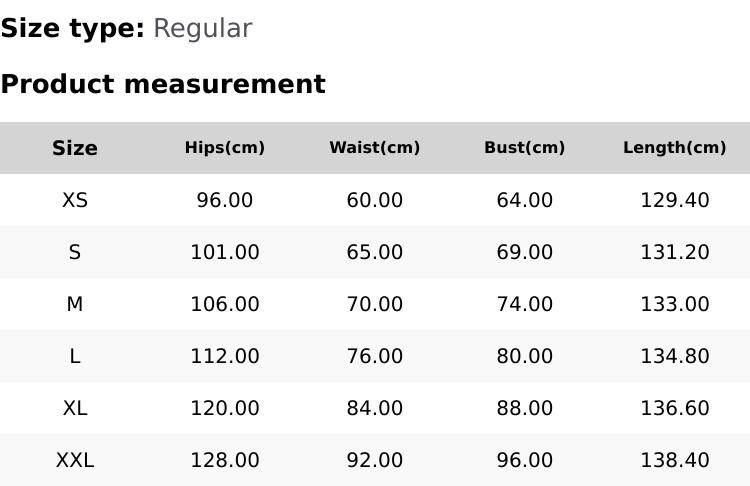Click the Hips(cm) column header
This screenshot has height=486, width=750.
coord(225,148)
